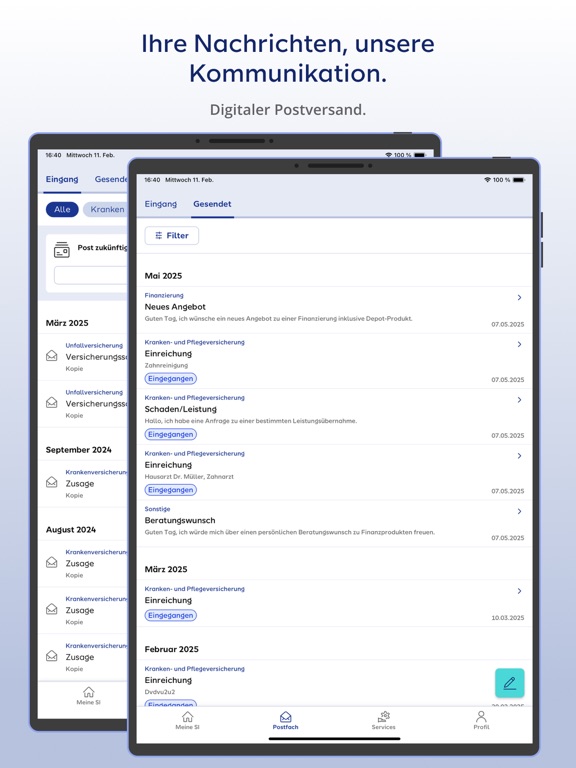
Task: Select the Gesendet tab in front tablet
Action: pos(212,204)
